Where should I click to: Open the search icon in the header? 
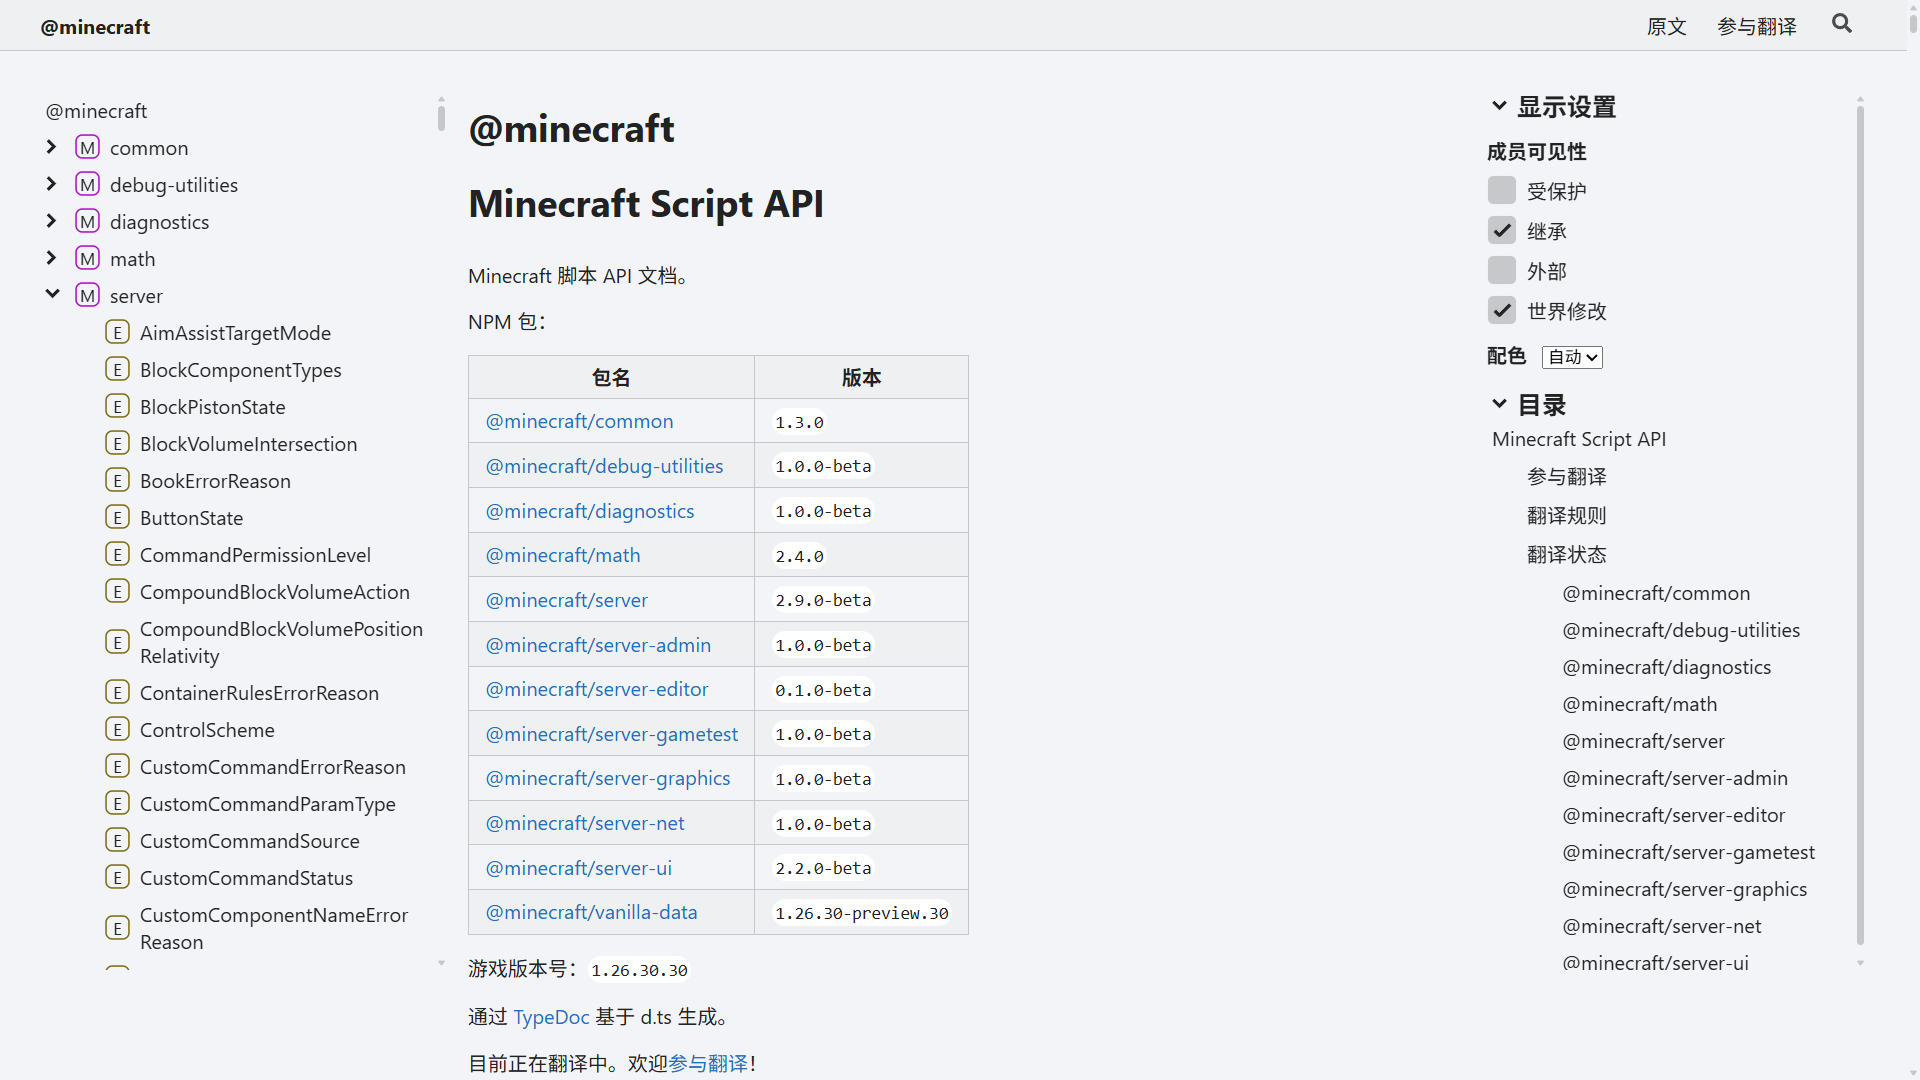click(1842, 24)
